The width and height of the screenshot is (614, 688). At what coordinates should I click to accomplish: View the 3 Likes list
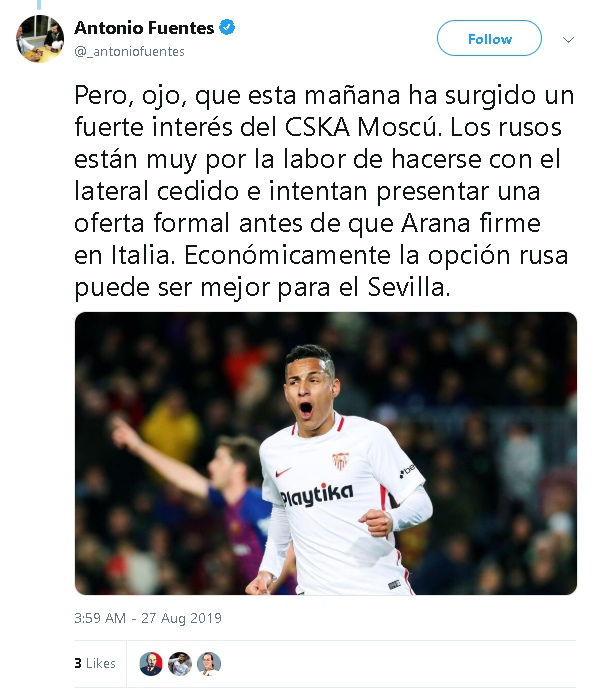tap(95, 663)
